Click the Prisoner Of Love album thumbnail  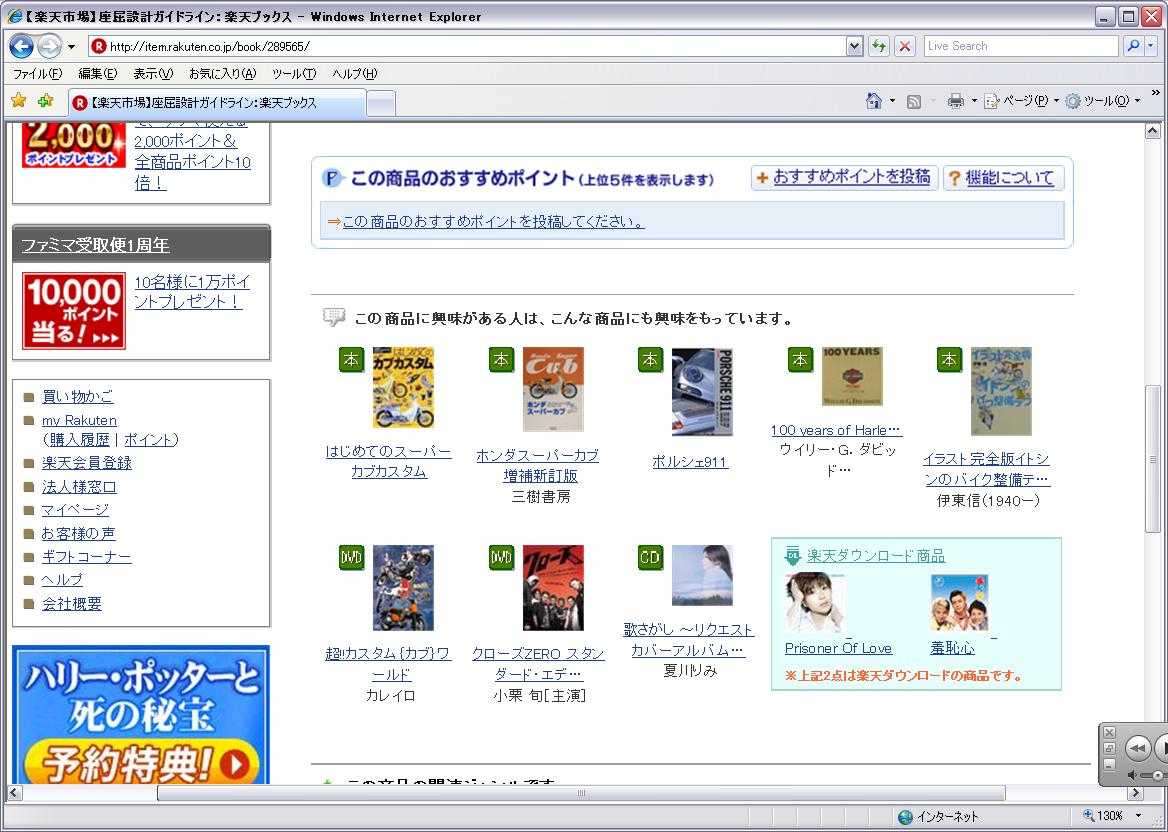[815, 603]
